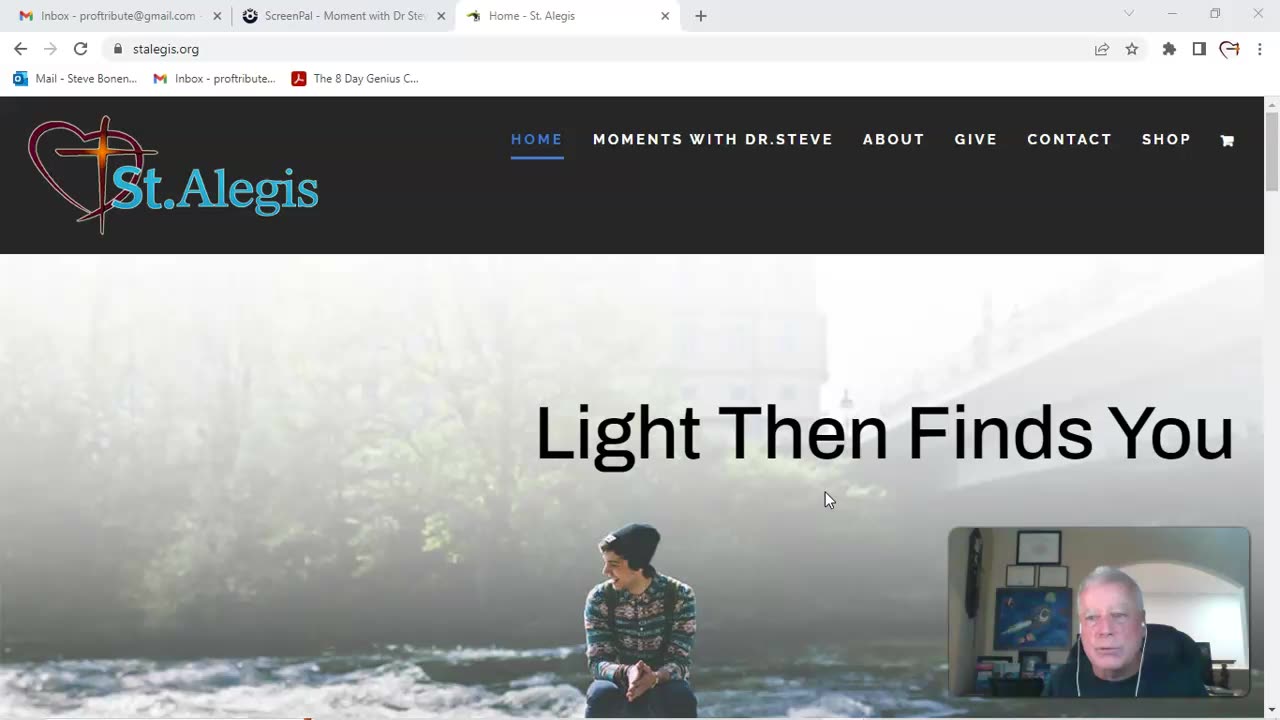Switch to the ScreenPal Moment with Dr Steve tab

pyautogui.click(x=343, y=16)
